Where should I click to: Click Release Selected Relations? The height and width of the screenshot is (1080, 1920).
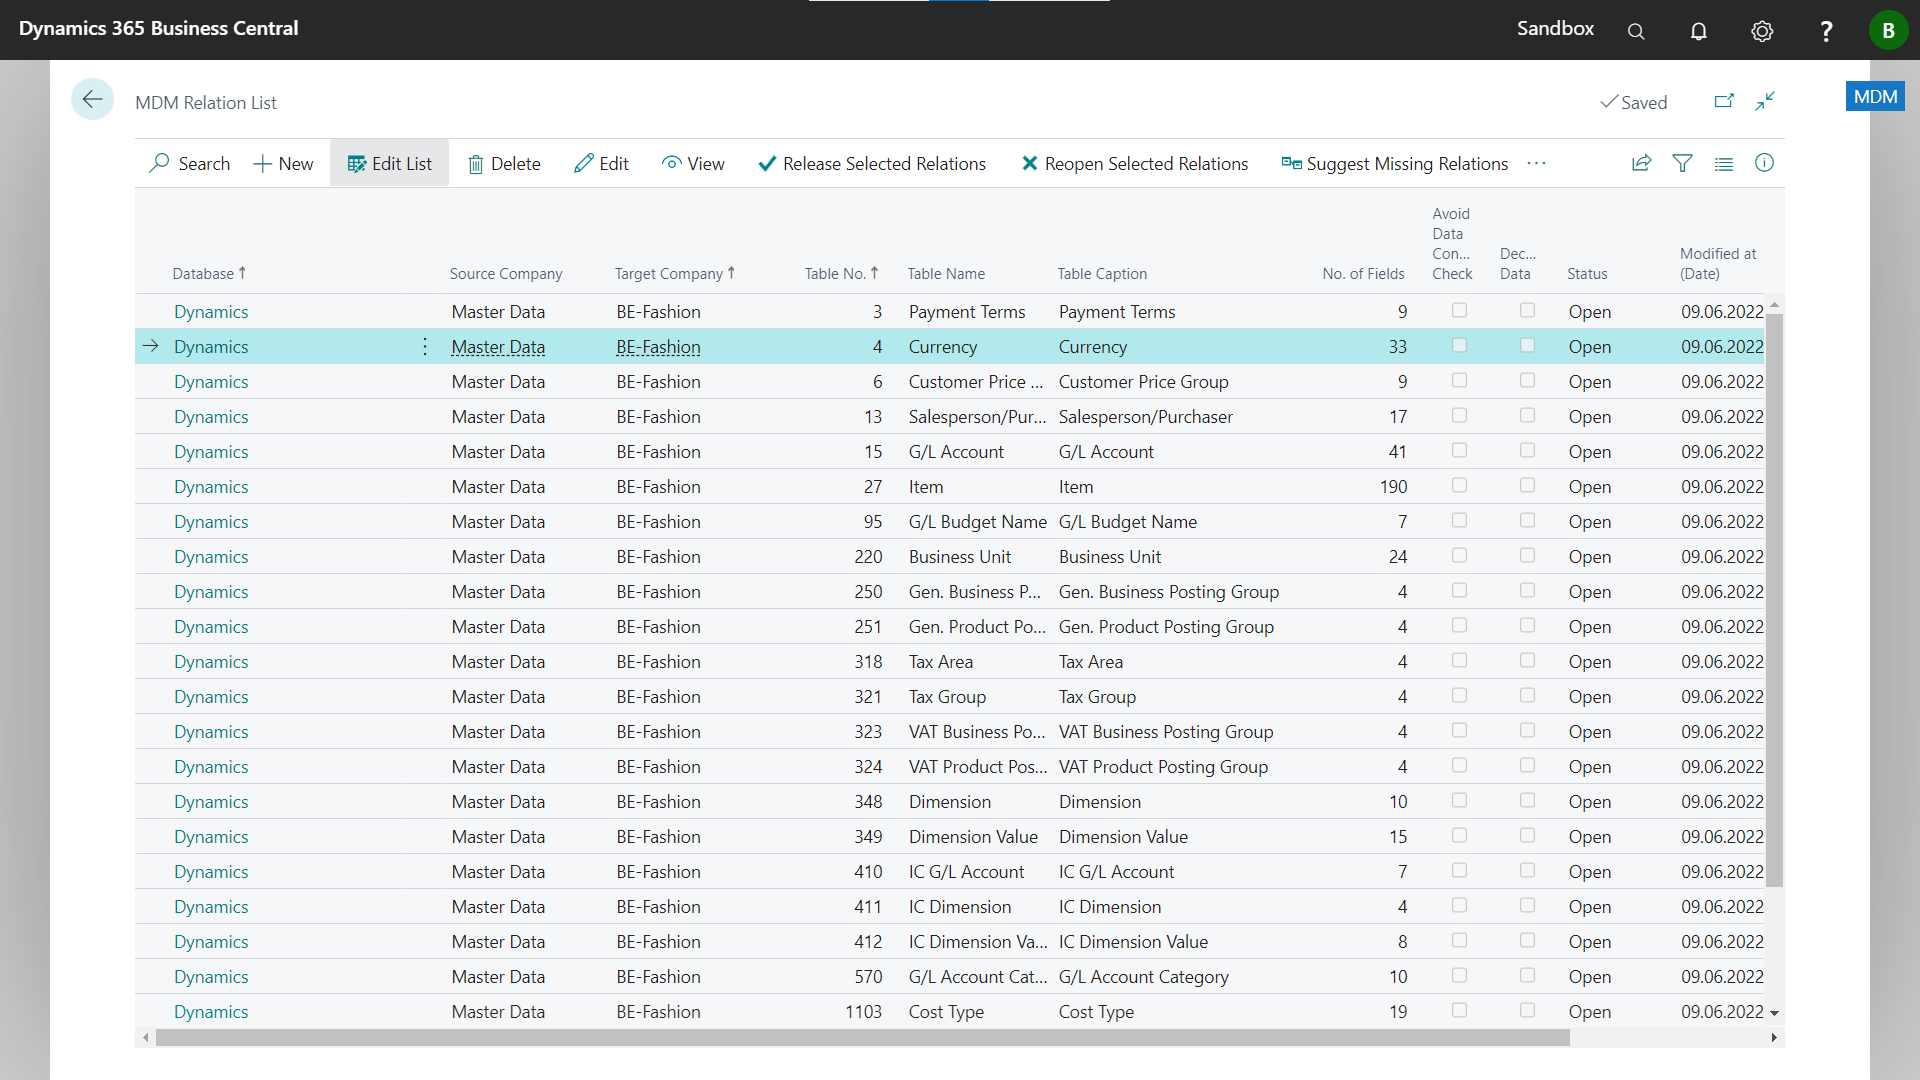tap(872, 163)
